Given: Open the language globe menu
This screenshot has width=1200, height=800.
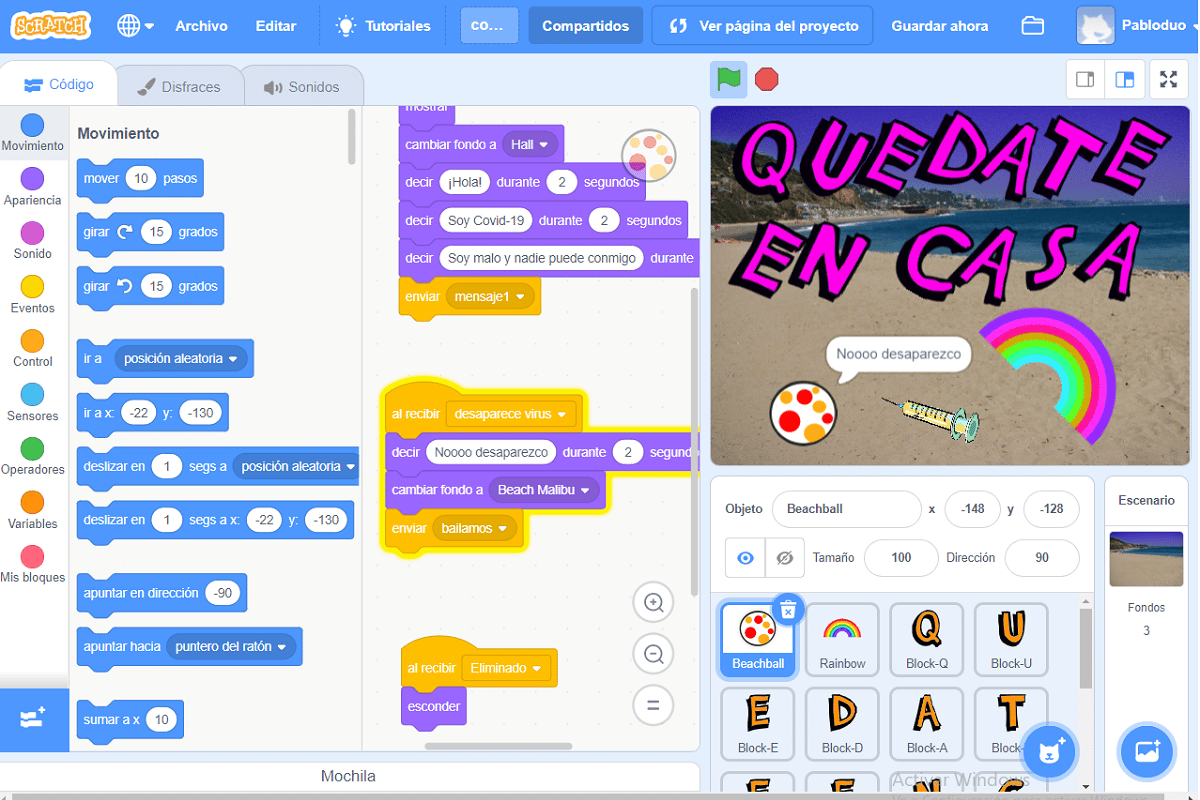Looking at the screenshot, I should tap(135, 26).
